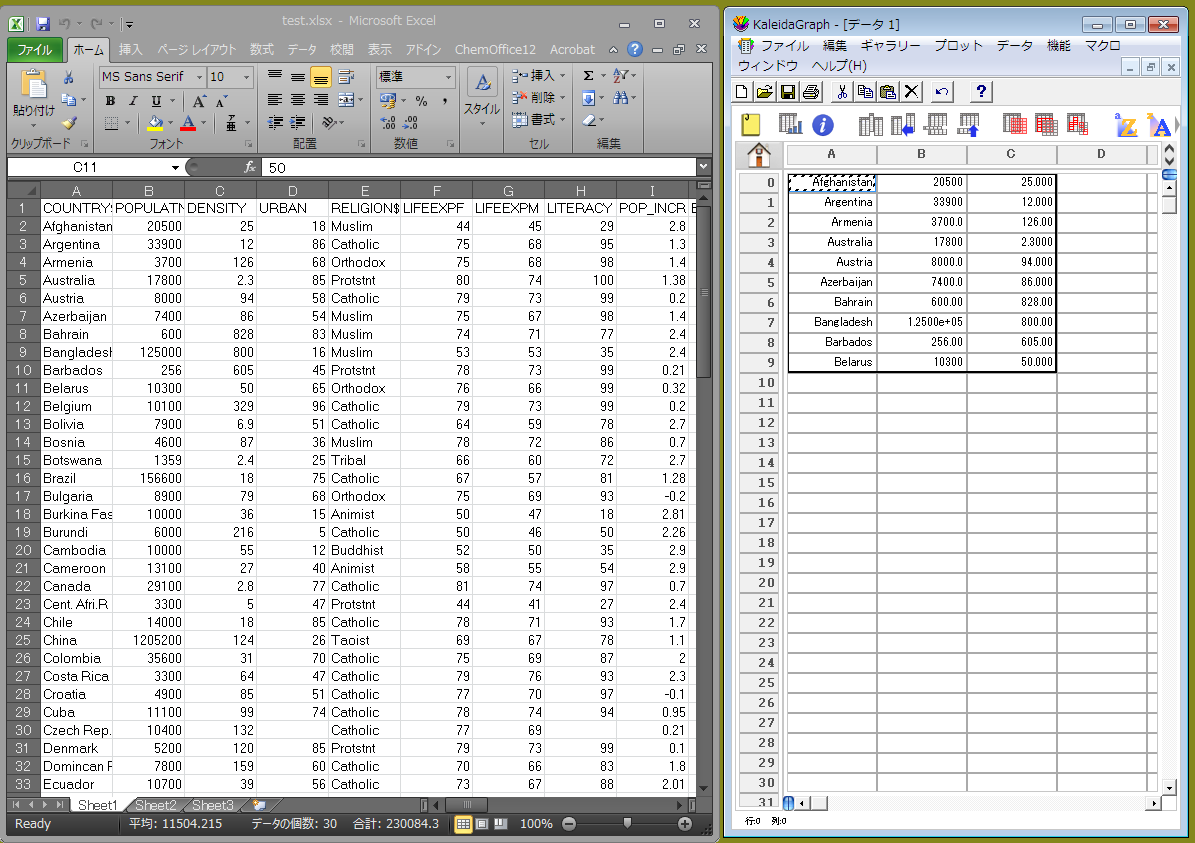Click KaleidaGraph's Undo arrow icon
Image resolution: width=1195 pixels, height=843 pixels.
(942, 92)
